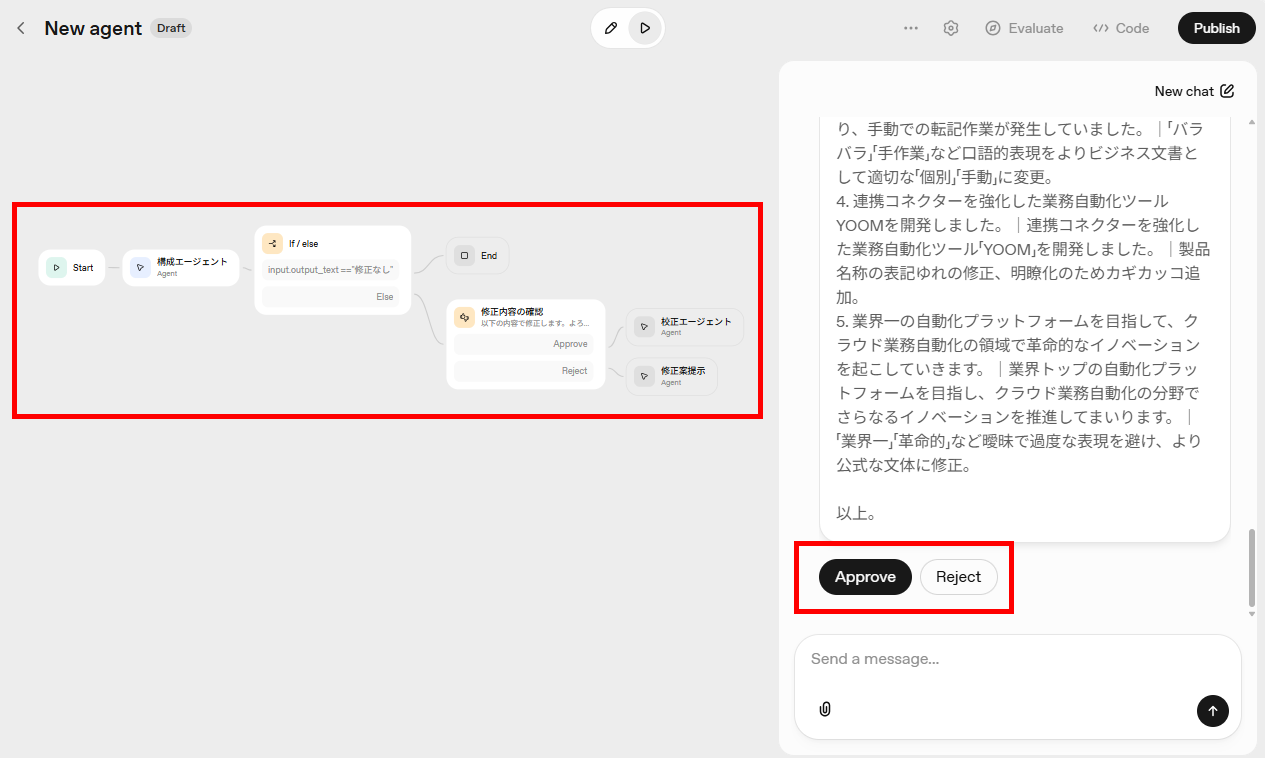The image size is (1265, 758).
Task: Start a New chat
Action: (x=1194, y=91)
